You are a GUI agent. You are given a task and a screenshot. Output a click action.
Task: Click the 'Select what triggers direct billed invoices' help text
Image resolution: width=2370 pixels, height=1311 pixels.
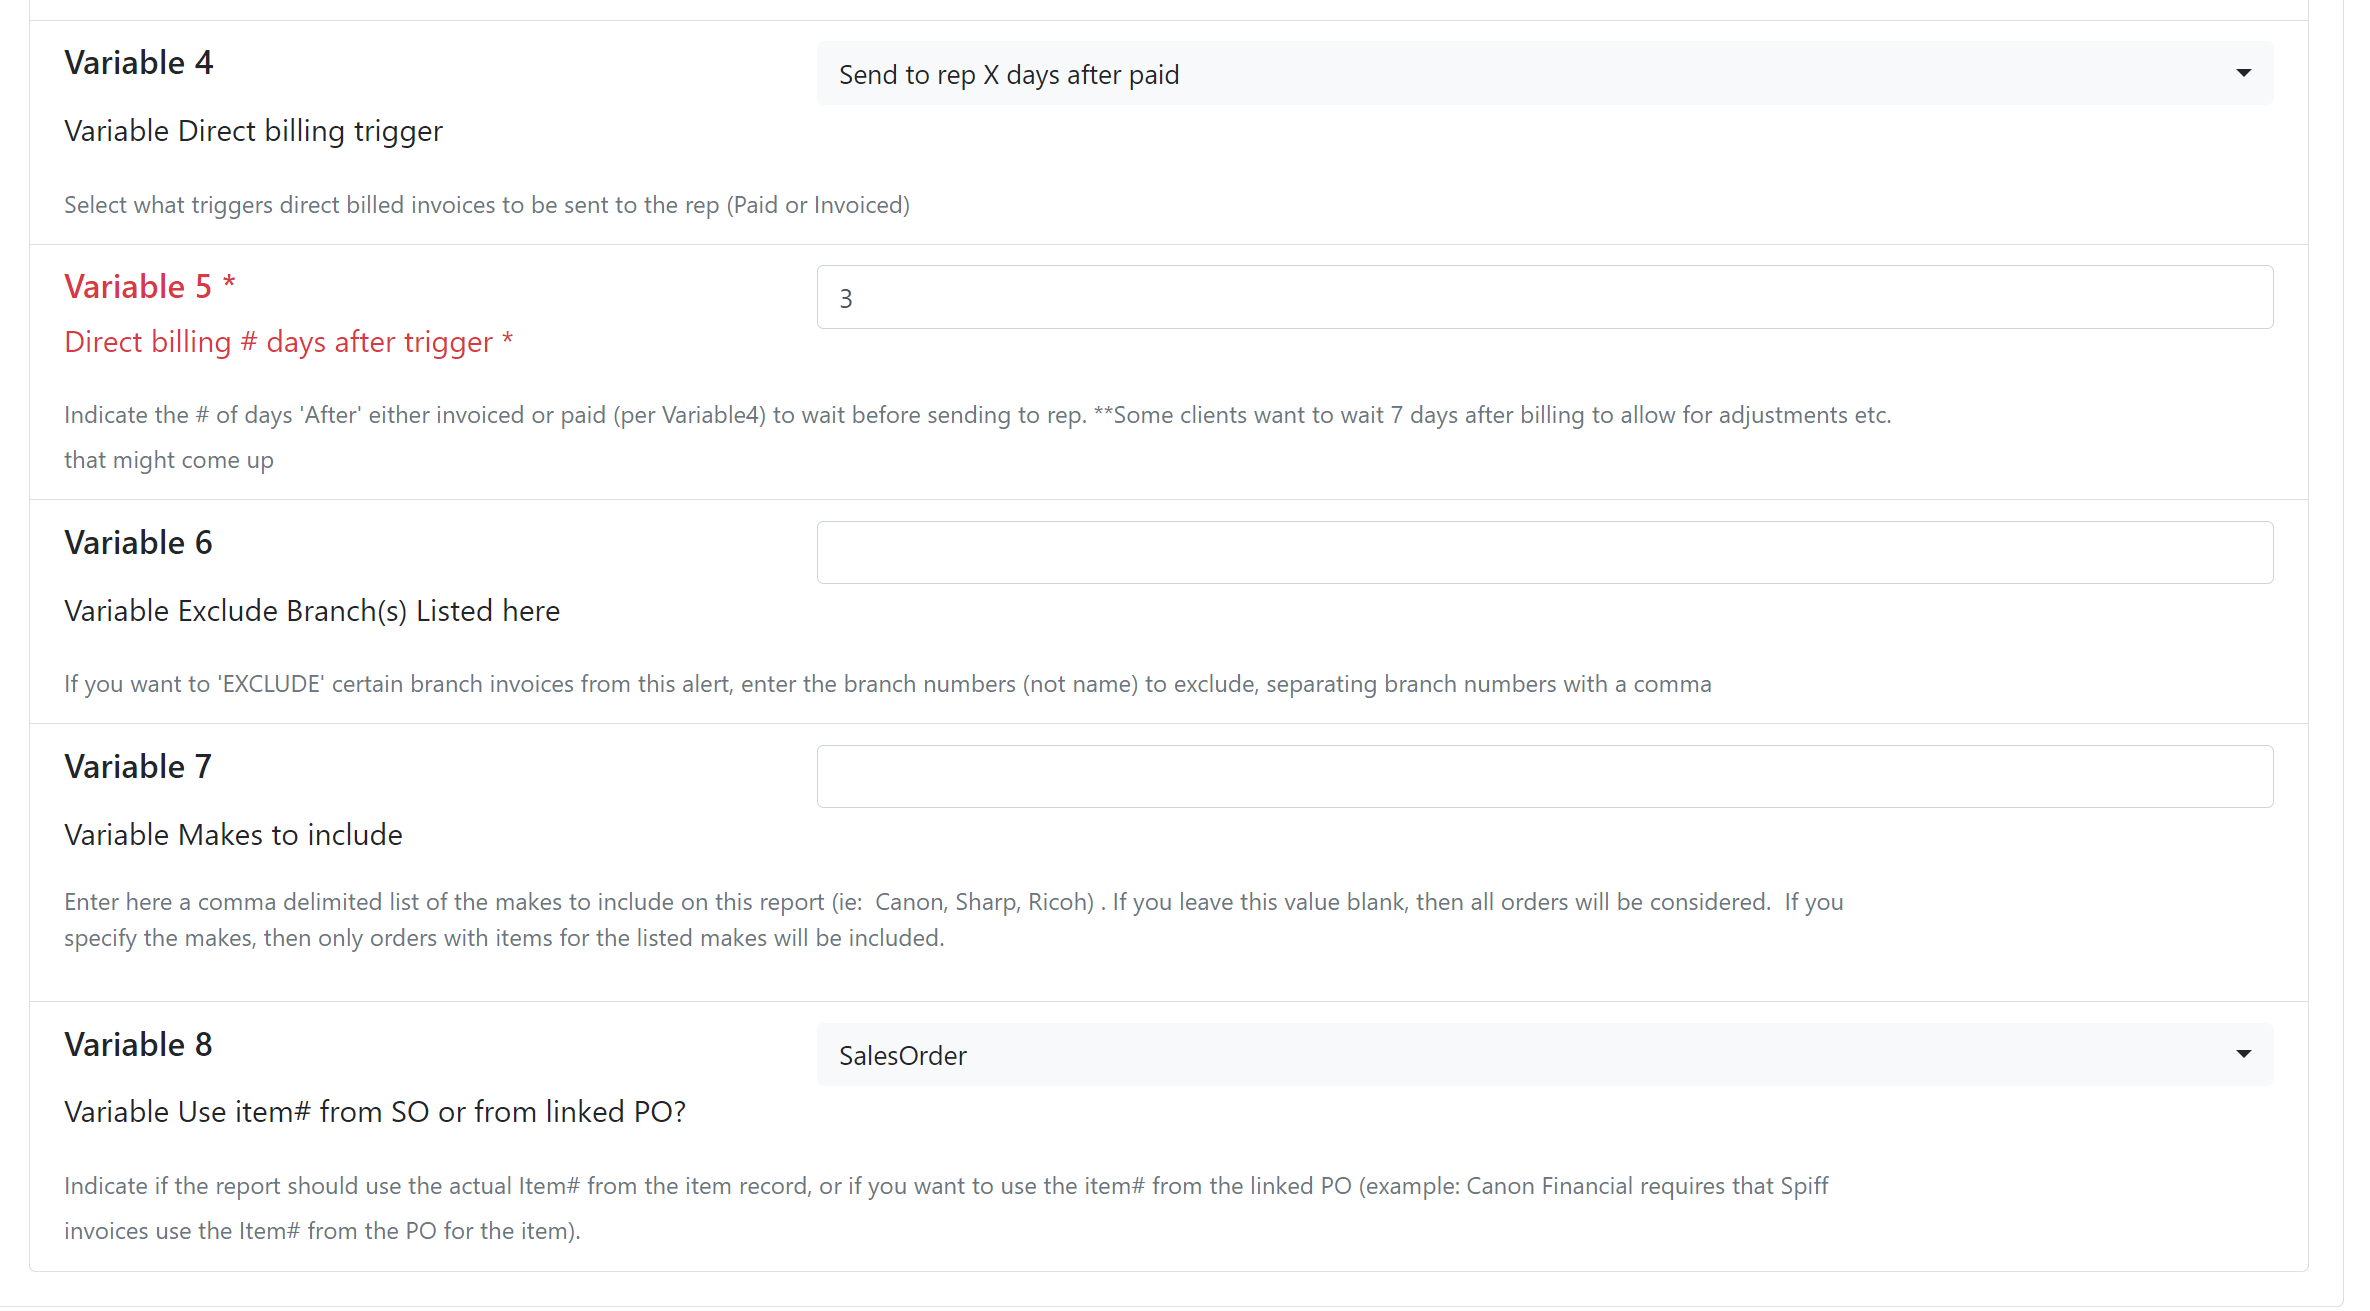tap(487, 205)
